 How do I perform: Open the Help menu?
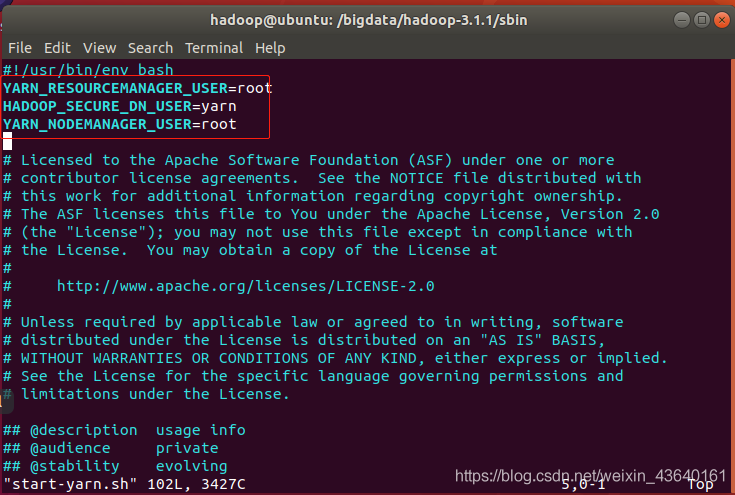point(270,48)
